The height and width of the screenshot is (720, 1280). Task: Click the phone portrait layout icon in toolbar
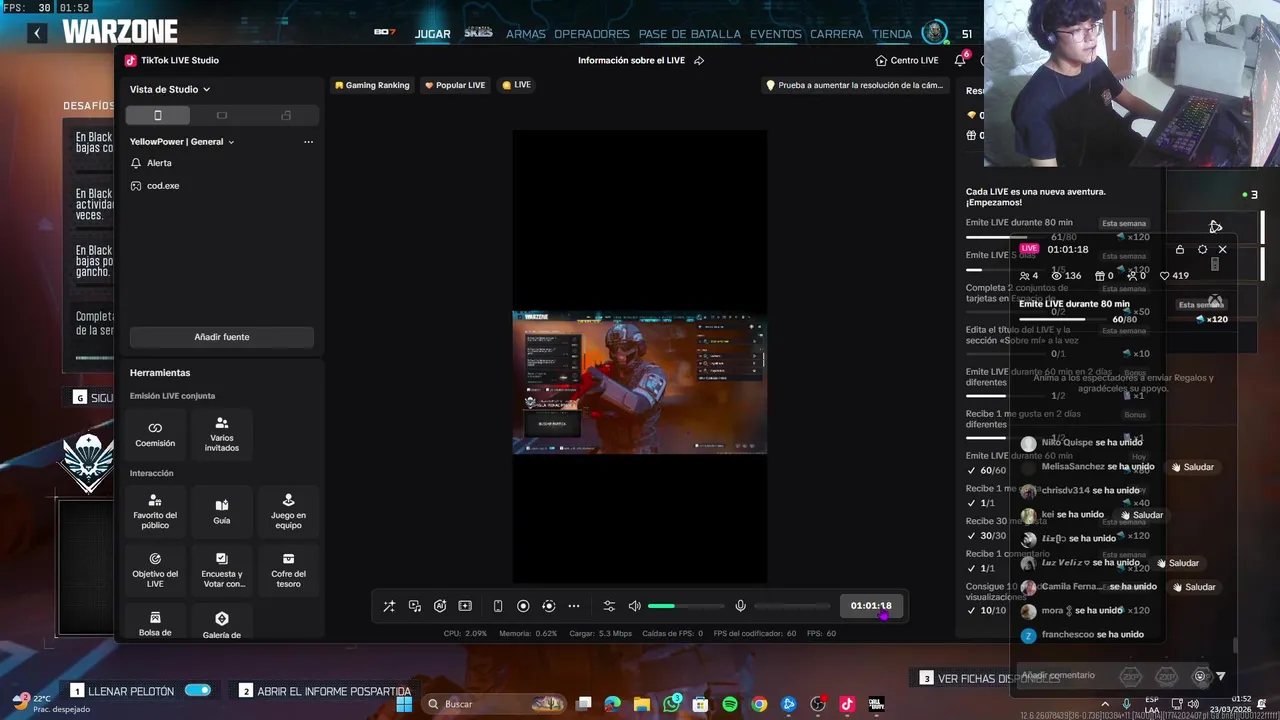498,606
